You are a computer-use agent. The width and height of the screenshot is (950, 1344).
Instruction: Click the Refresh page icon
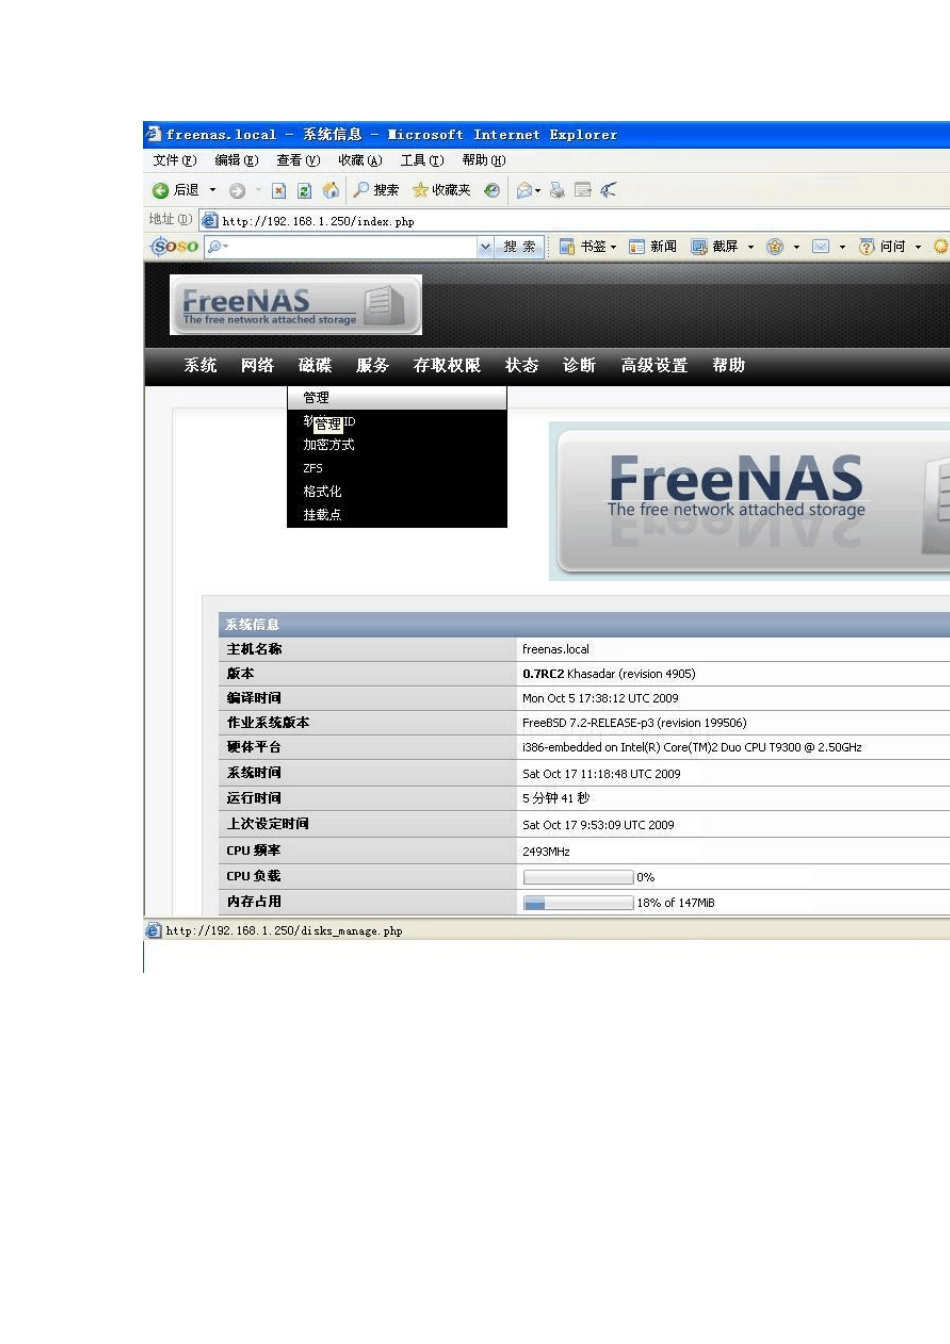click(304, 191)
